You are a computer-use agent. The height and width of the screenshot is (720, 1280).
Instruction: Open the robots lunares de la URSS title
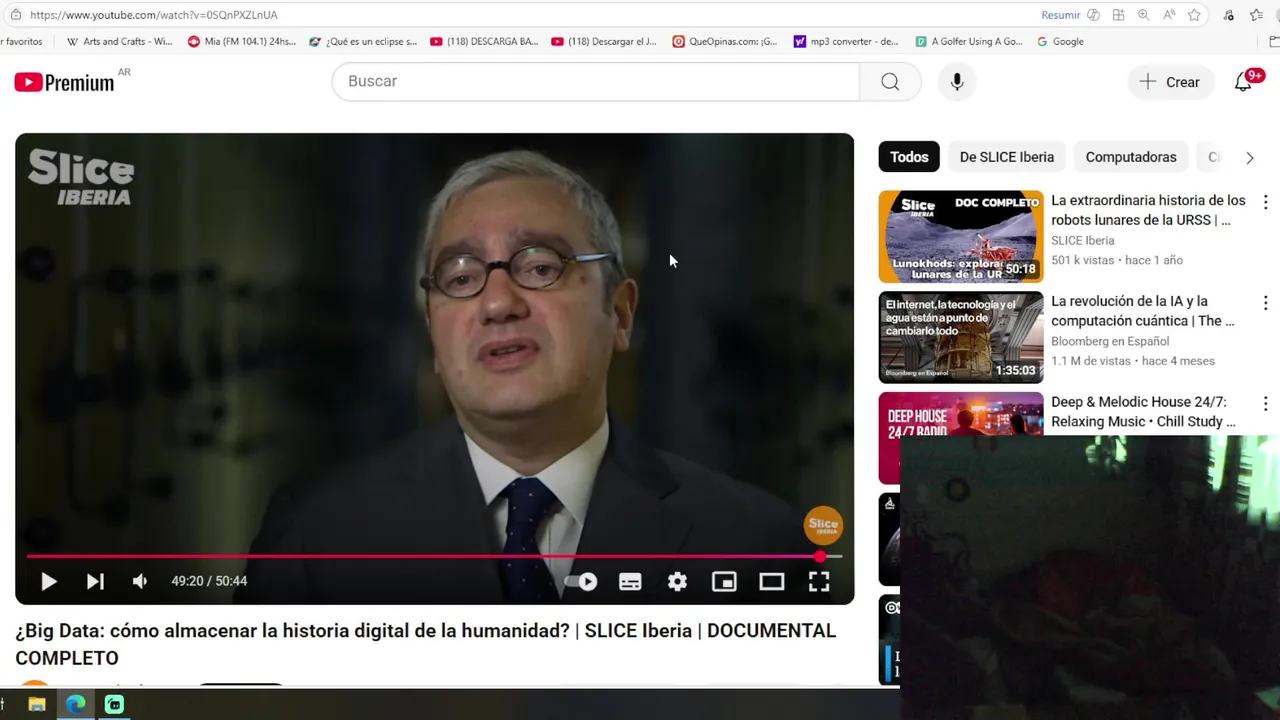point(1148,210)
